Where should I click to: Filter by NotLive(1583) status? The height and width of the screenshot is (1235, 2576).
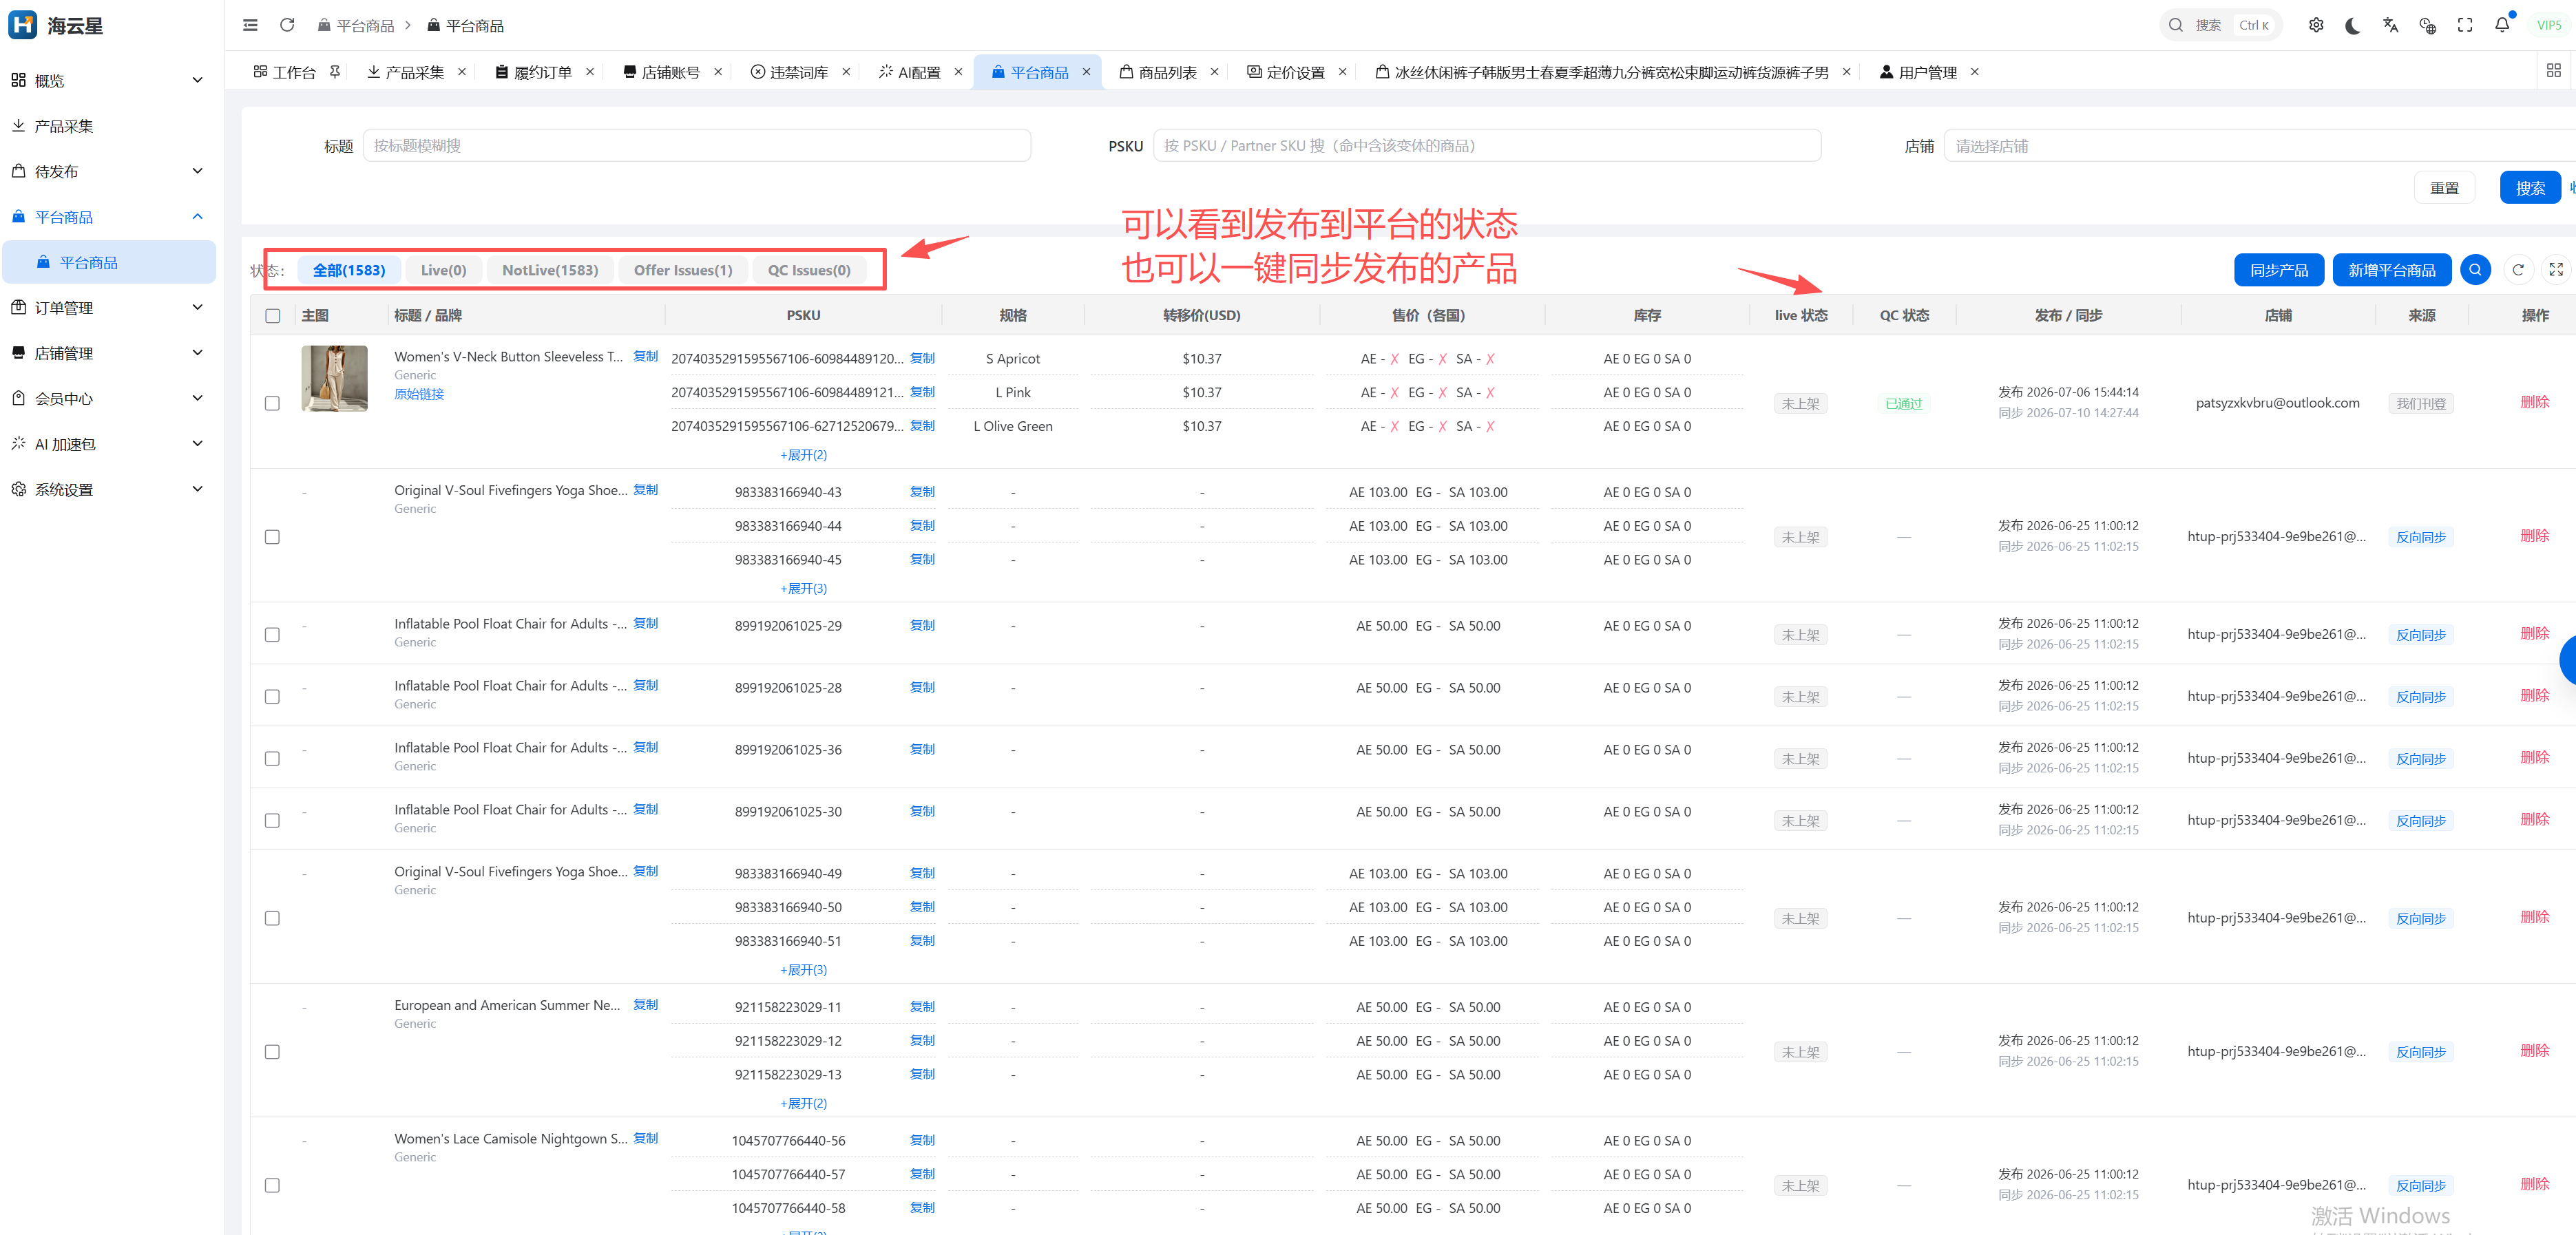pyautogui.click(x=550, y=270)
